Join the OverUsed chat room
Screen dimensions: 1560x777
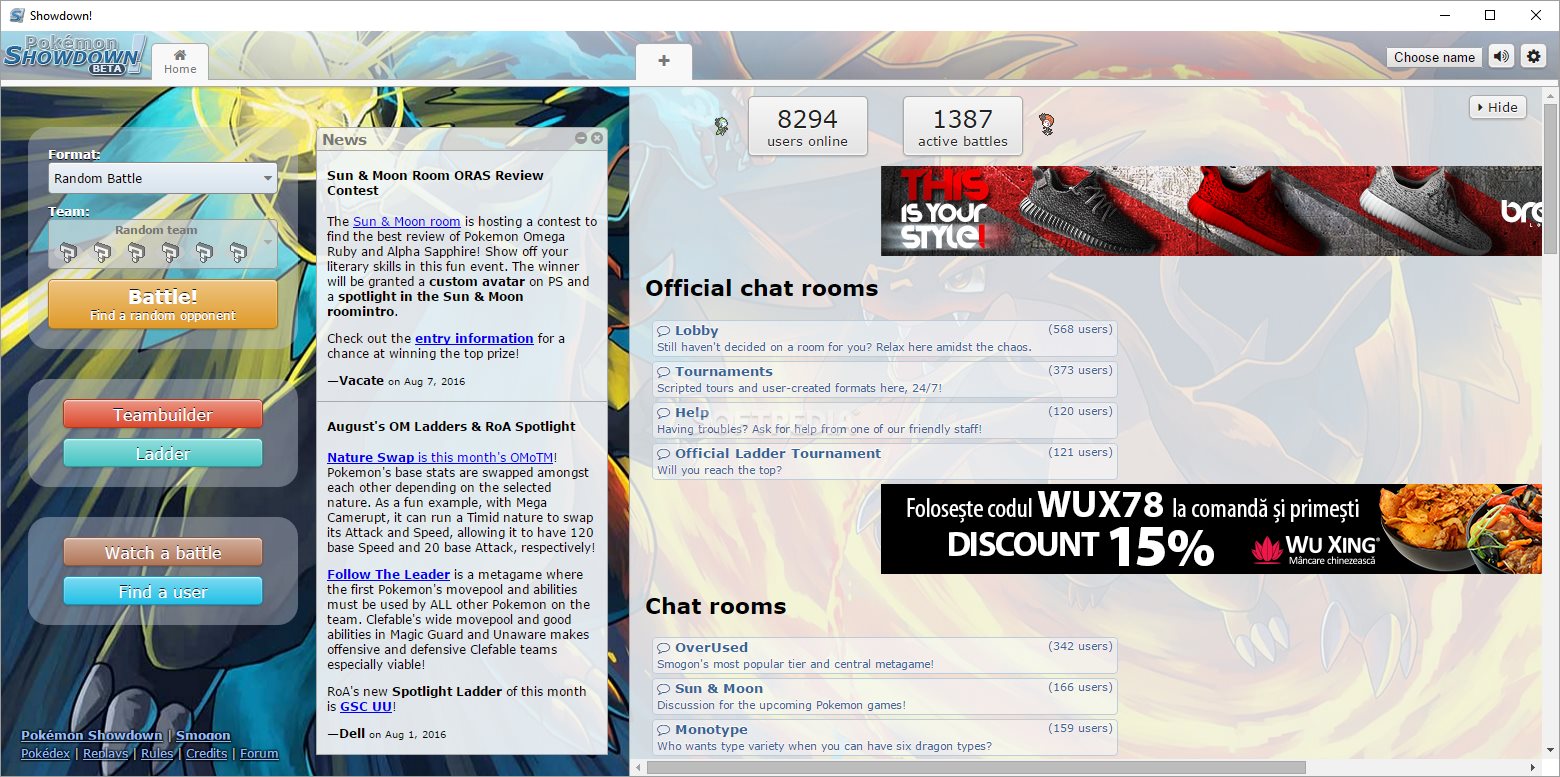click(x=885, y=655)
